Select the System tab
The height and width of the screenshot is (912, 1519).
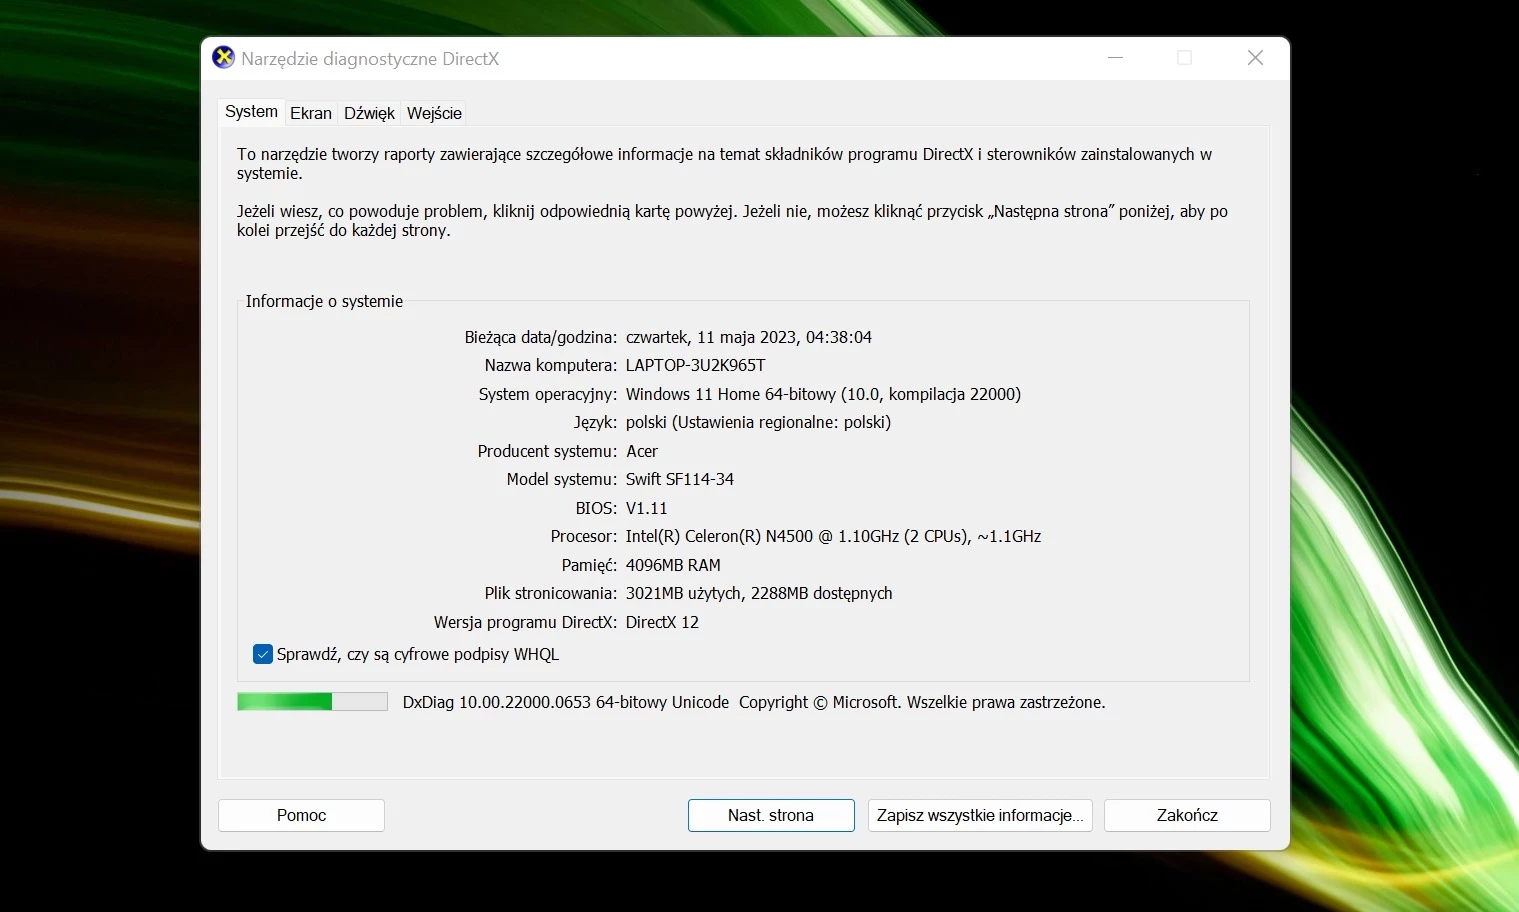(251, 111)
